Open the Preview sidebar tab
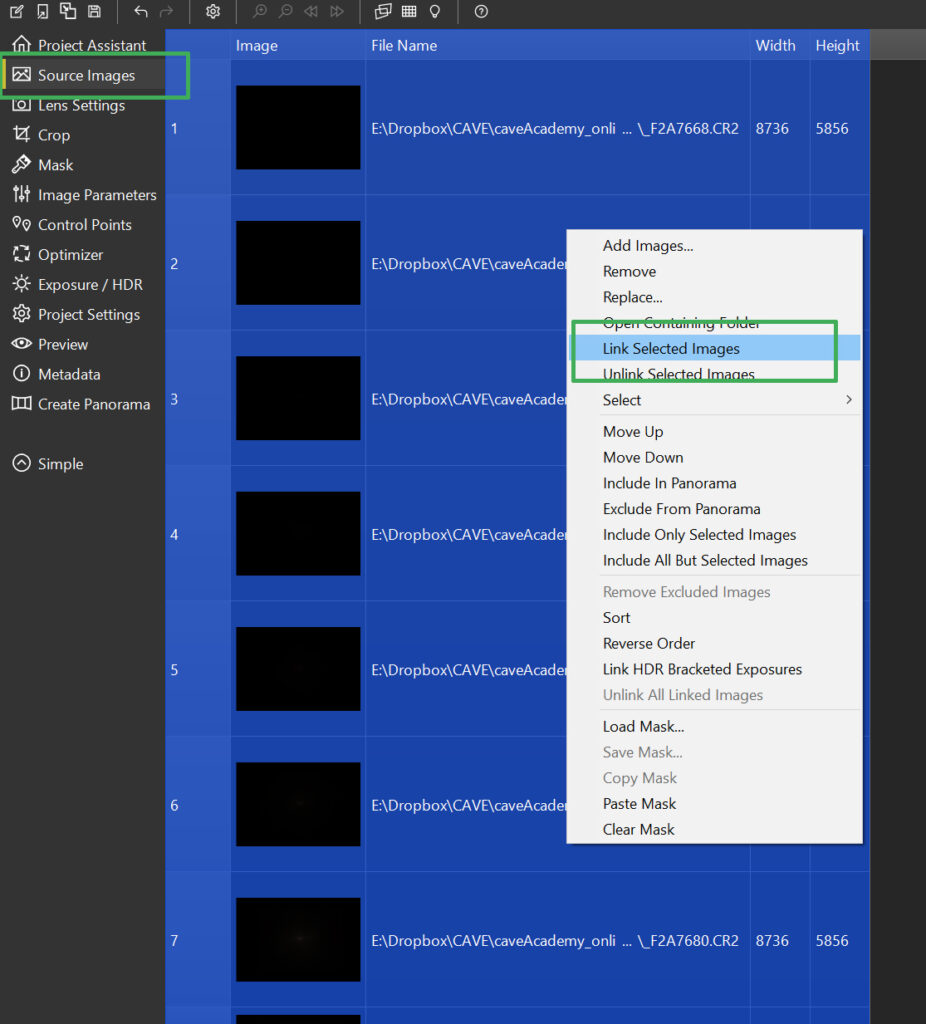Viewport: 926px width, 1024px height. point(82,344)
